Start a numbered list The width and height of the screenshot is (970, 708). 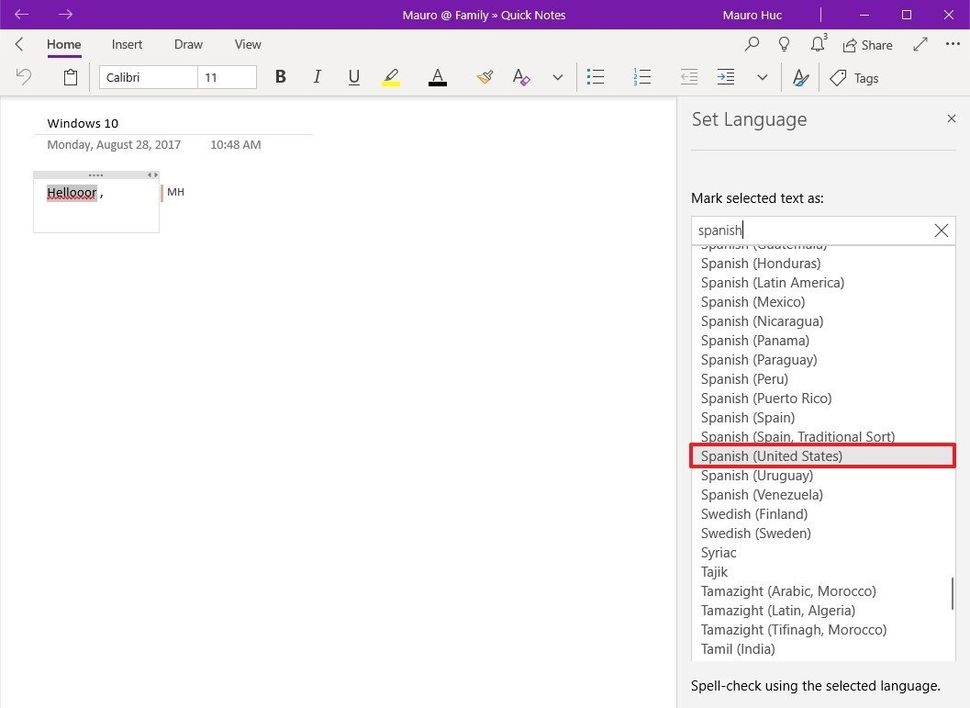click(x=640, y=77)
